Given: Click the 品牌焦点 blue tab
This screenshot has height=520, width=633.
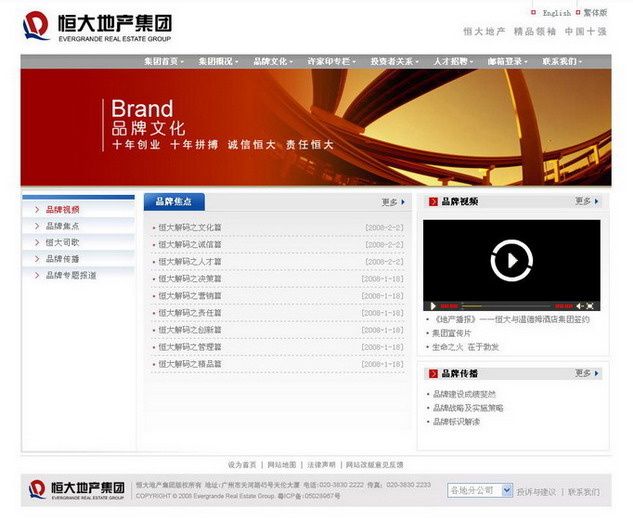Looking at the screenshot, I should (174, 201).
